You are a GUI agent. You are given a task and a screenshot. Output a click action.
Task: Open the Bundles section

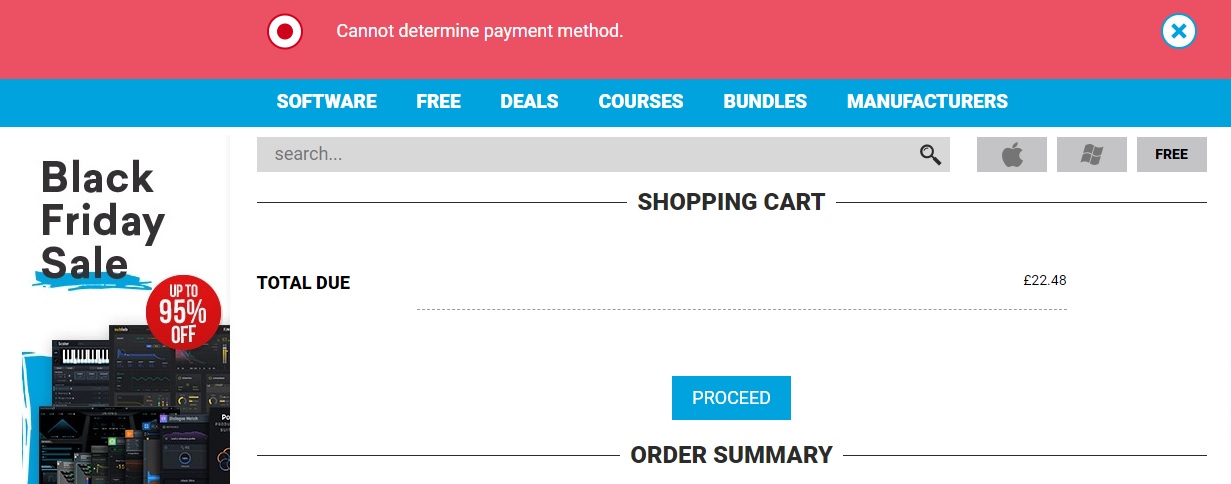click(x=764, y=101)
